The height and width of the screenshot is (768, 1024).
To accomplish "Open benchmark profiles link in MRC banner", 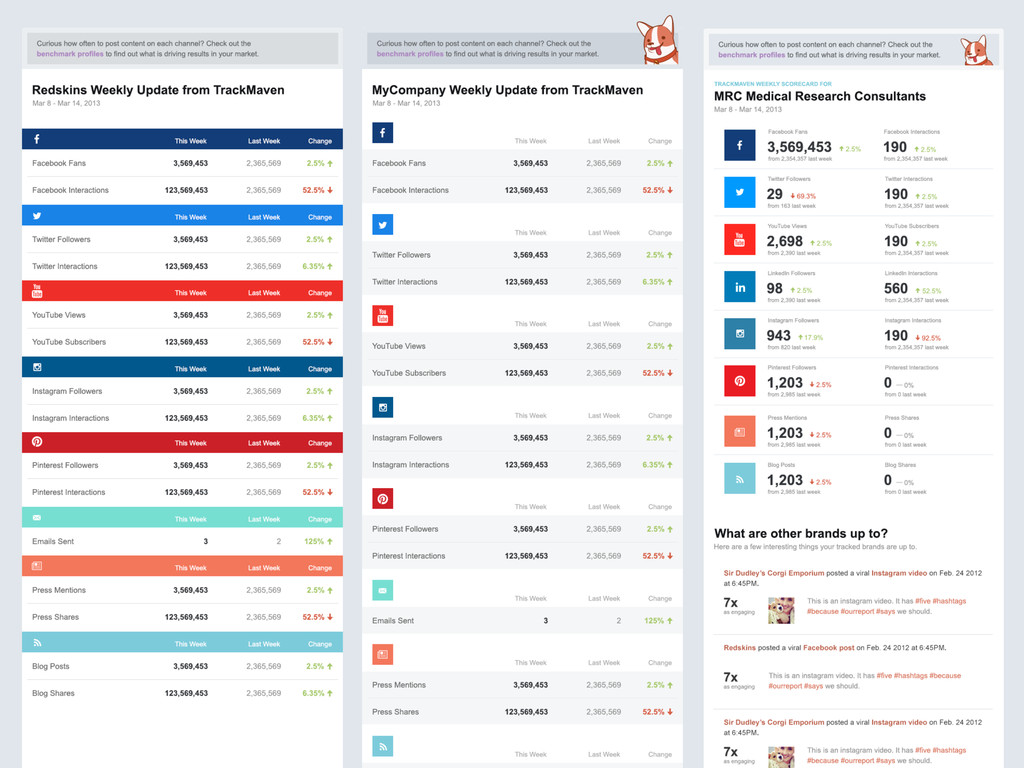I will tap(752, 55).
